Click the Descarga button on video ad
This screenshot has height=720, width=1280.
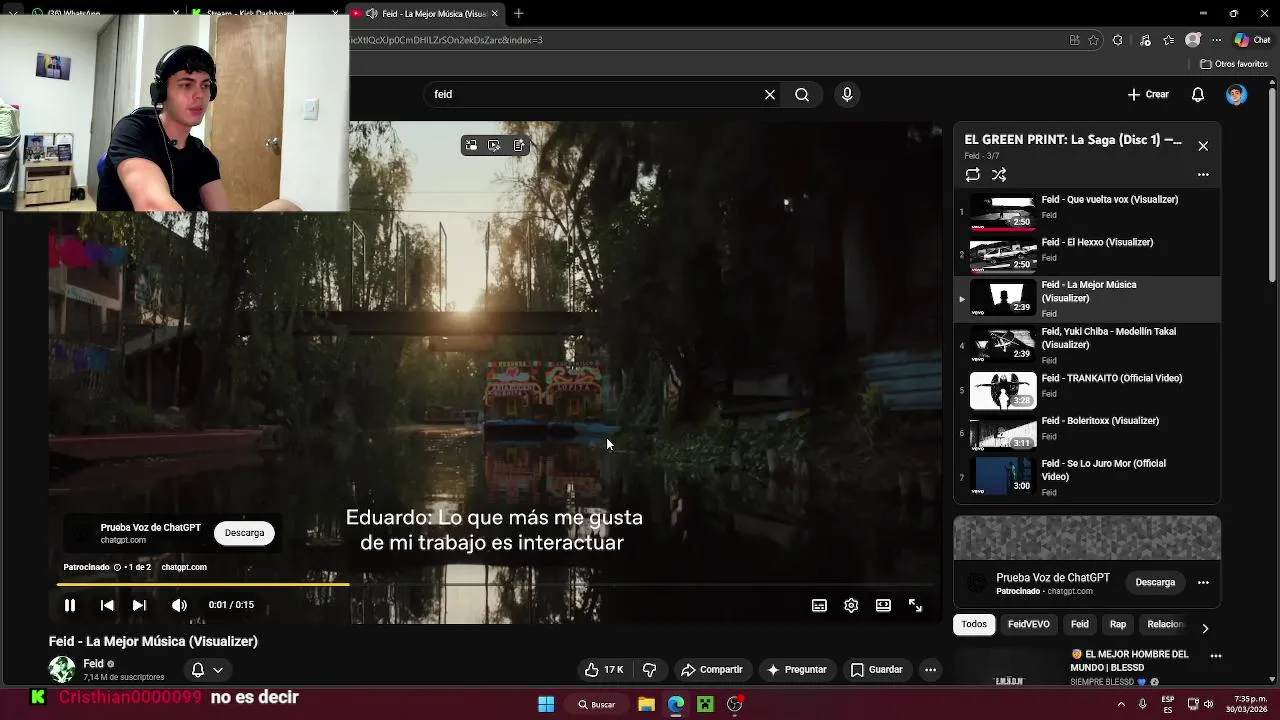coord(244,533)
